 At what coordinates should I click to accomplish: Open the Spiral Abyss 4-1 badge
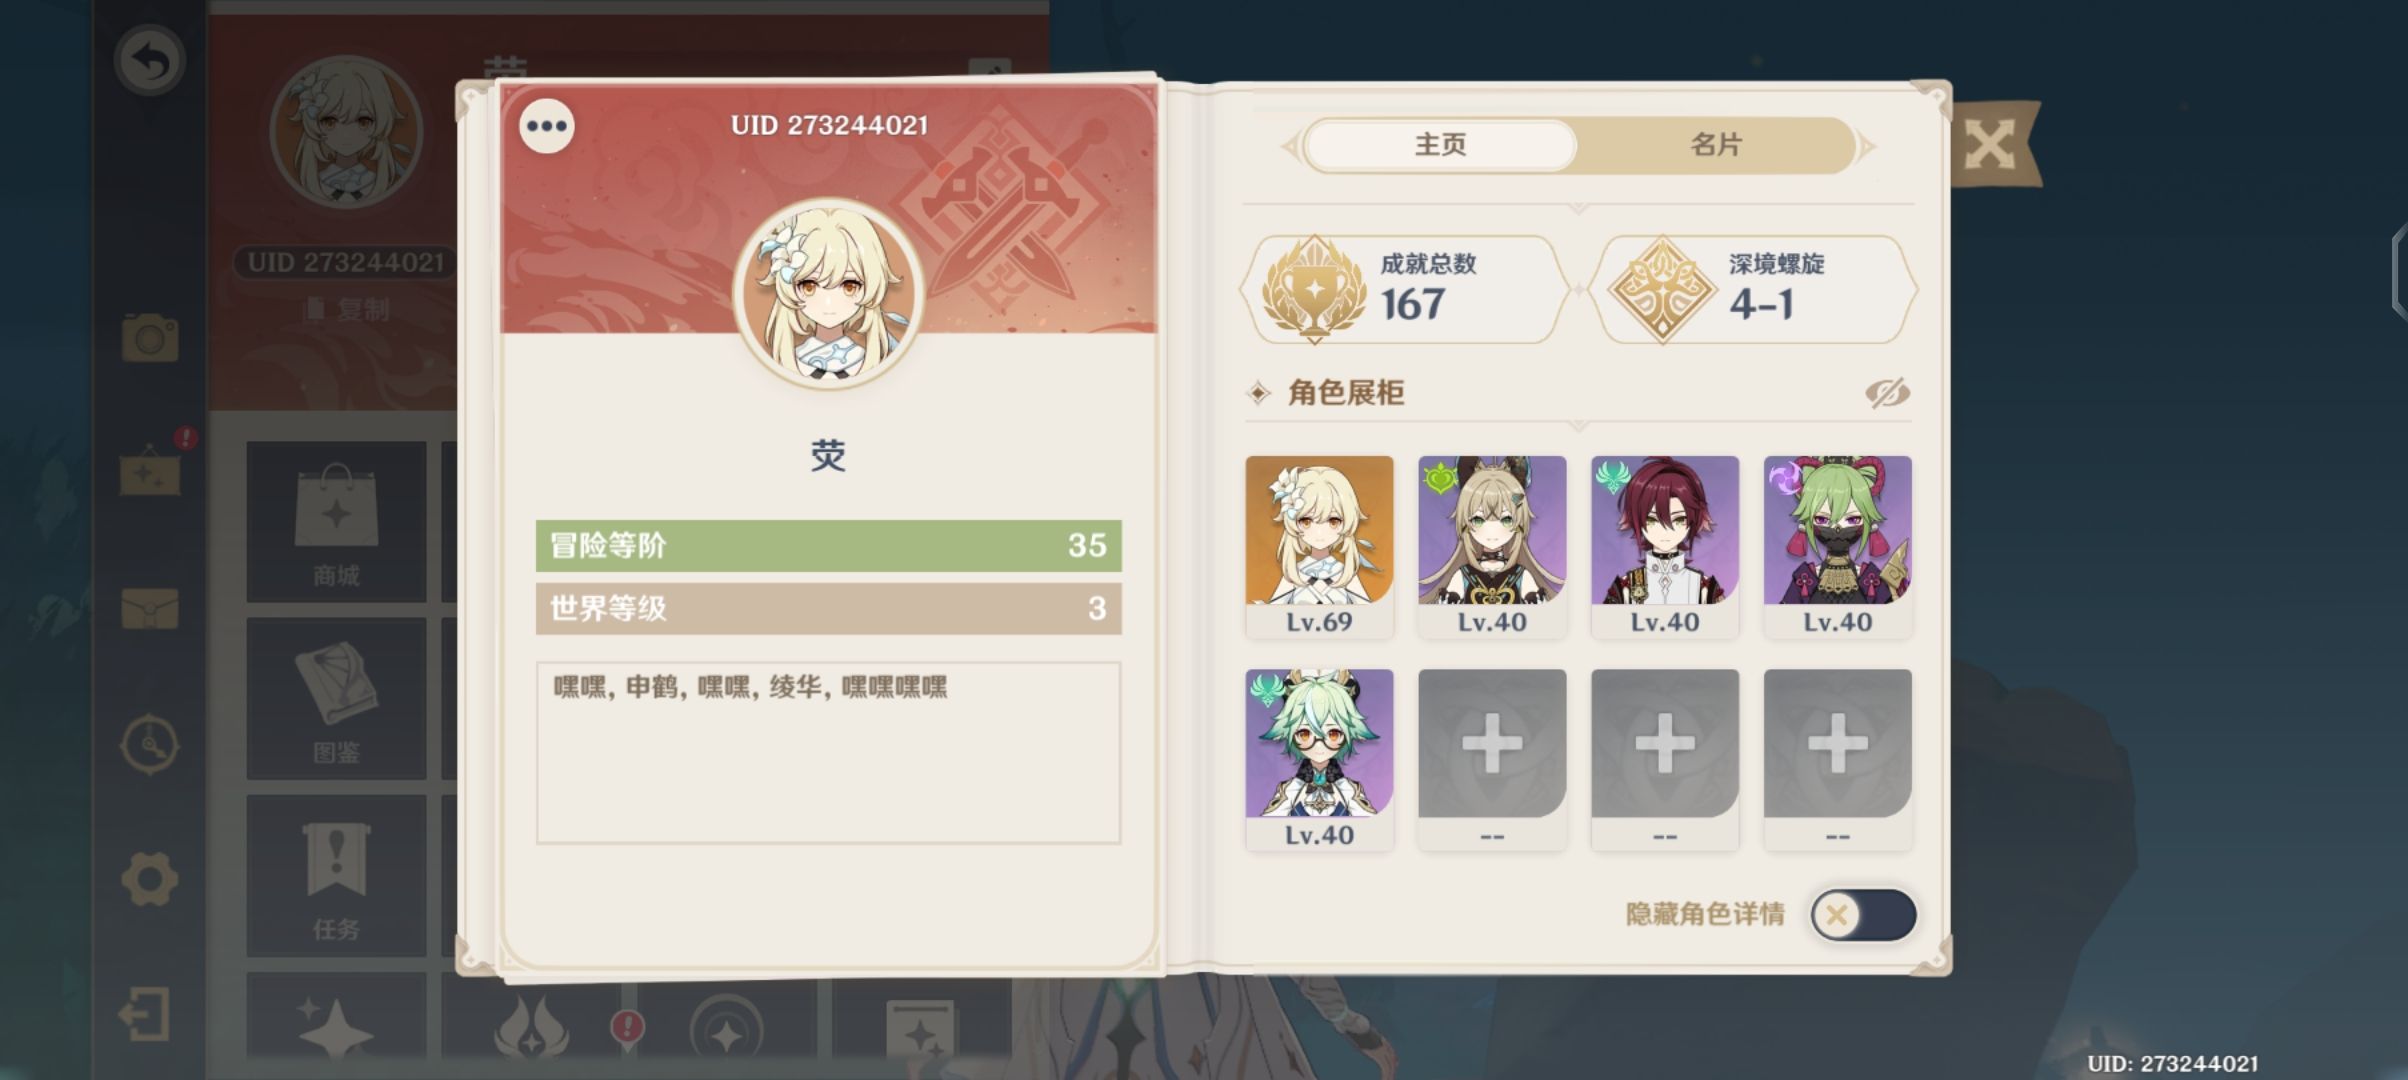[1752, 290]
